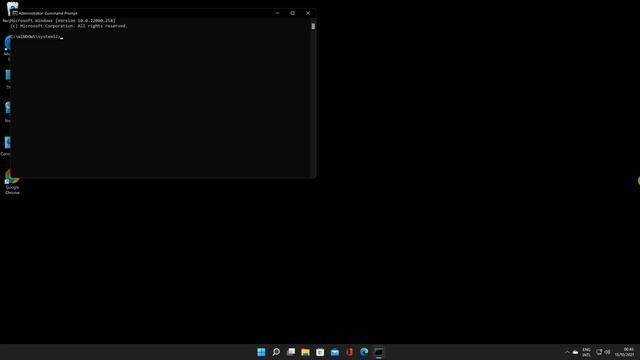640x360 pixels.
Task: Close the Administrator Command Prompt window
Action: coord(308,13)
